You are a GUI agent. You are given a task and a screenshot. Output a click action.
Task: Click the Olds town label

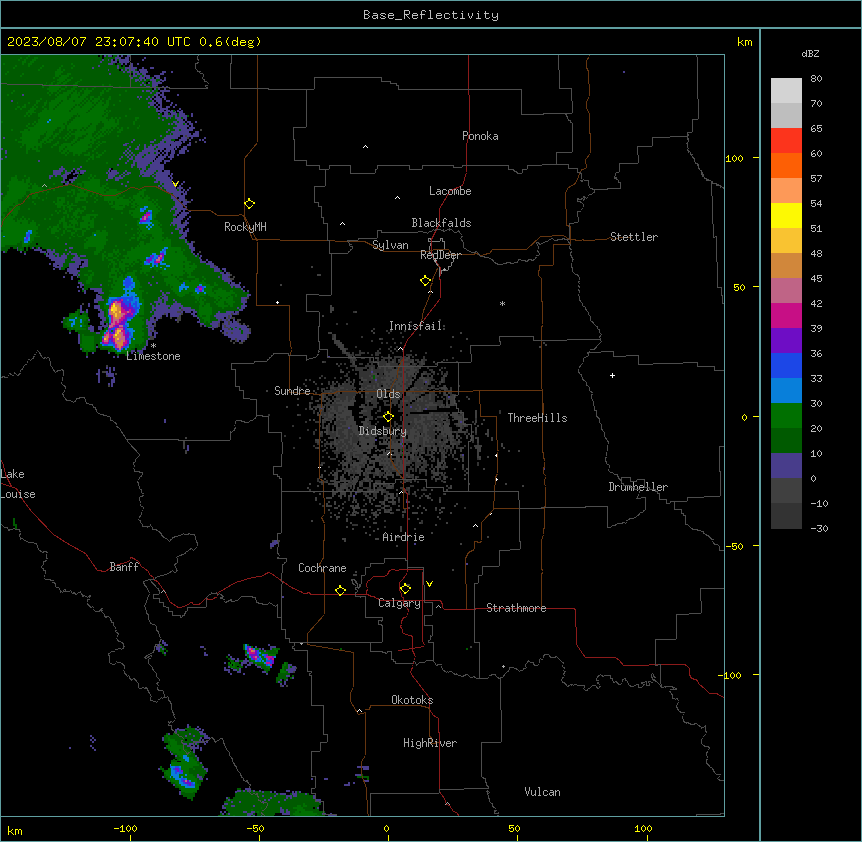388,394
